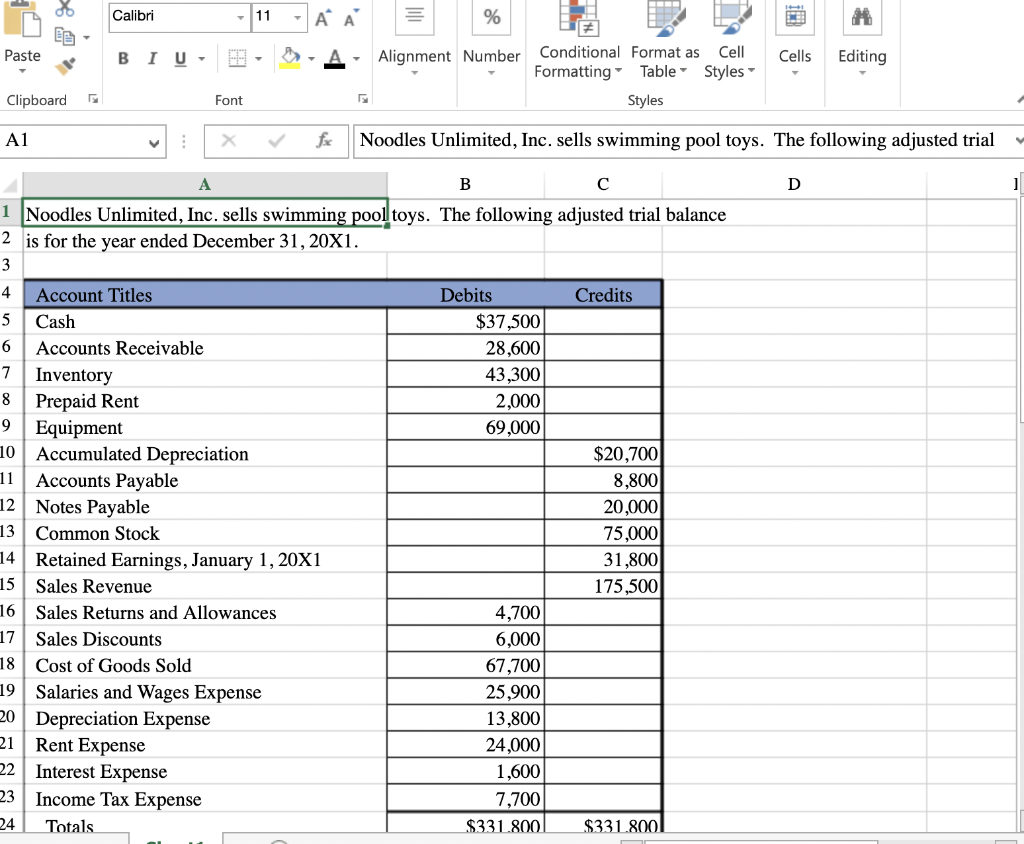Click the Account Titles header cell
Viewport: 1024px width, 844px height.
tap(205, 295)
